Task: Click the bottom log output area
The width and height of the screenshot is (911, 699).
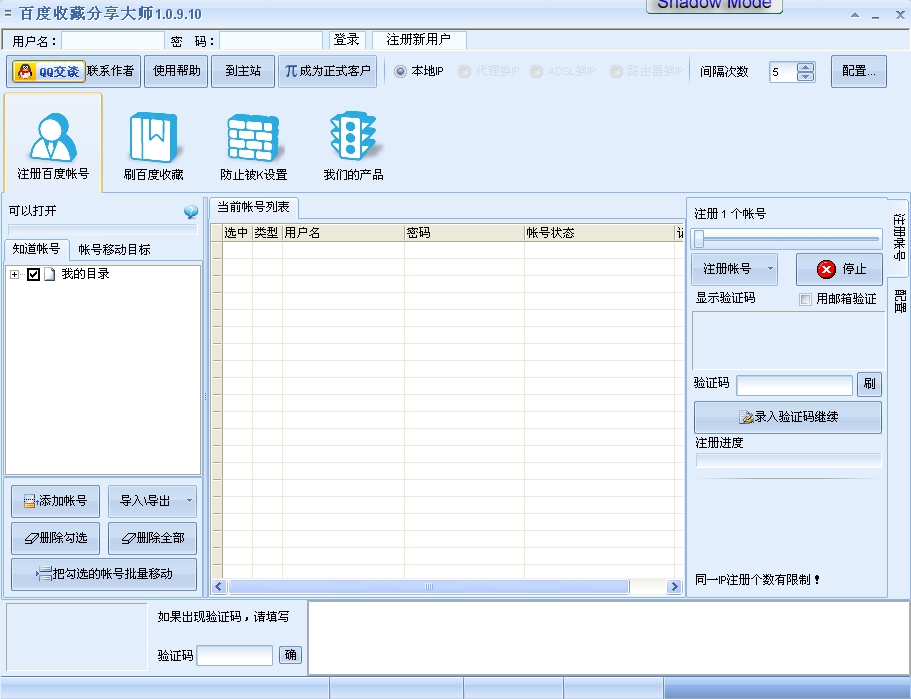Action: point(608,638)
